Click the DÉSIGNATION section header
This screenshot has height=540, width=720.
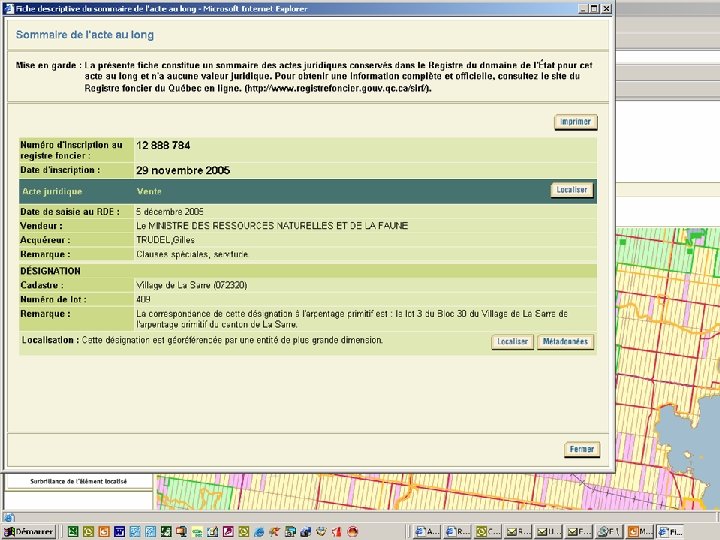[51, 271]
